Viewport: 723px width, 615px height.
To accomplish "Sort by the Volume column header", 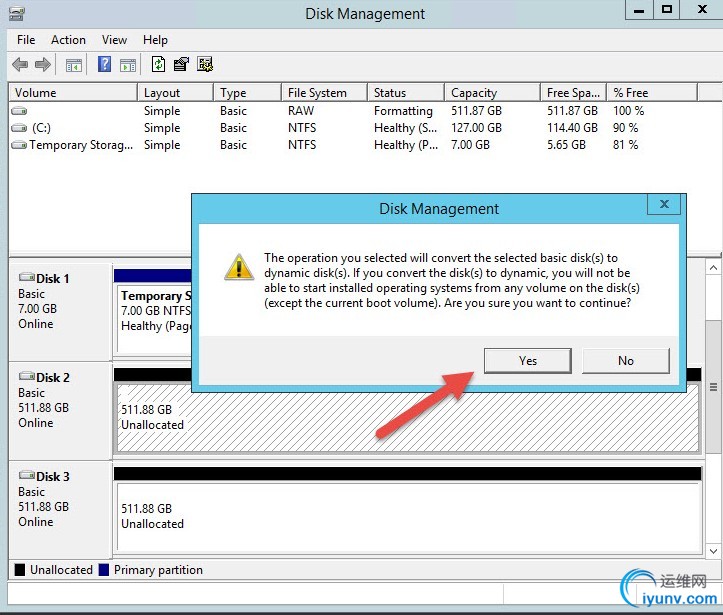I will click(x=73, y=93).
